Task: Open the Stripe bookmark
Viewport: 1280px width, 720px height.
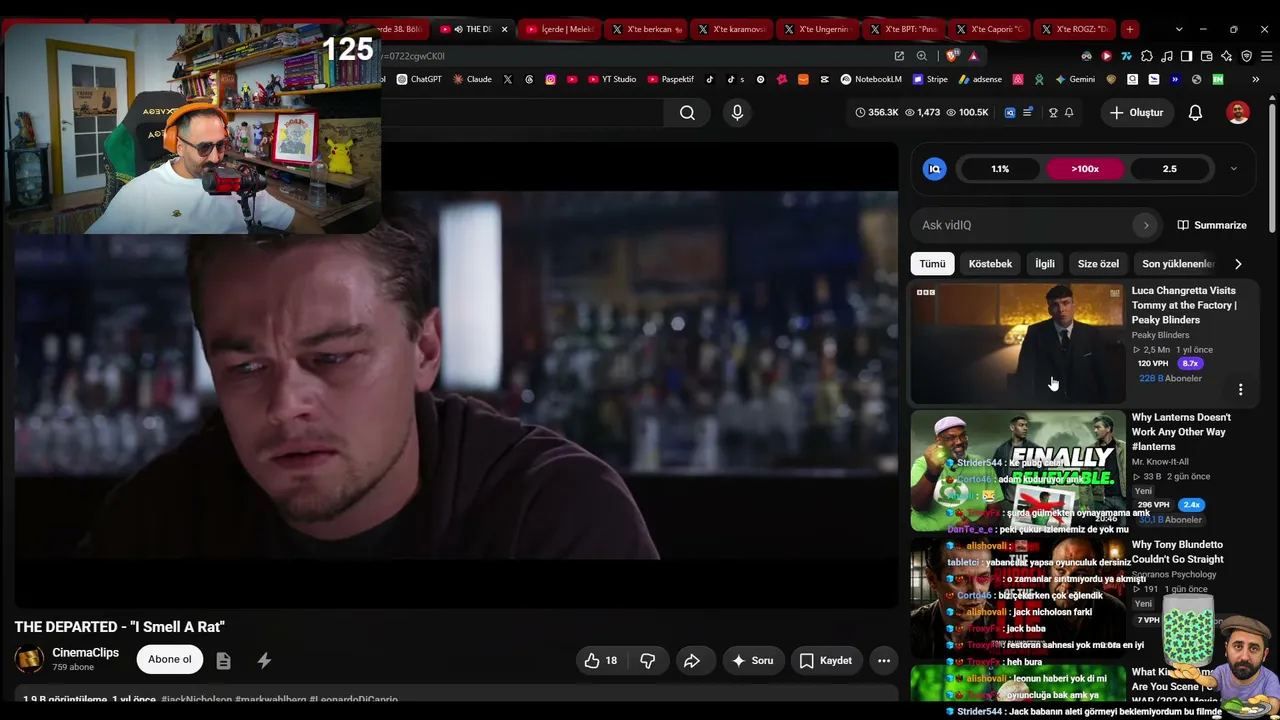Action: point(929,79)
